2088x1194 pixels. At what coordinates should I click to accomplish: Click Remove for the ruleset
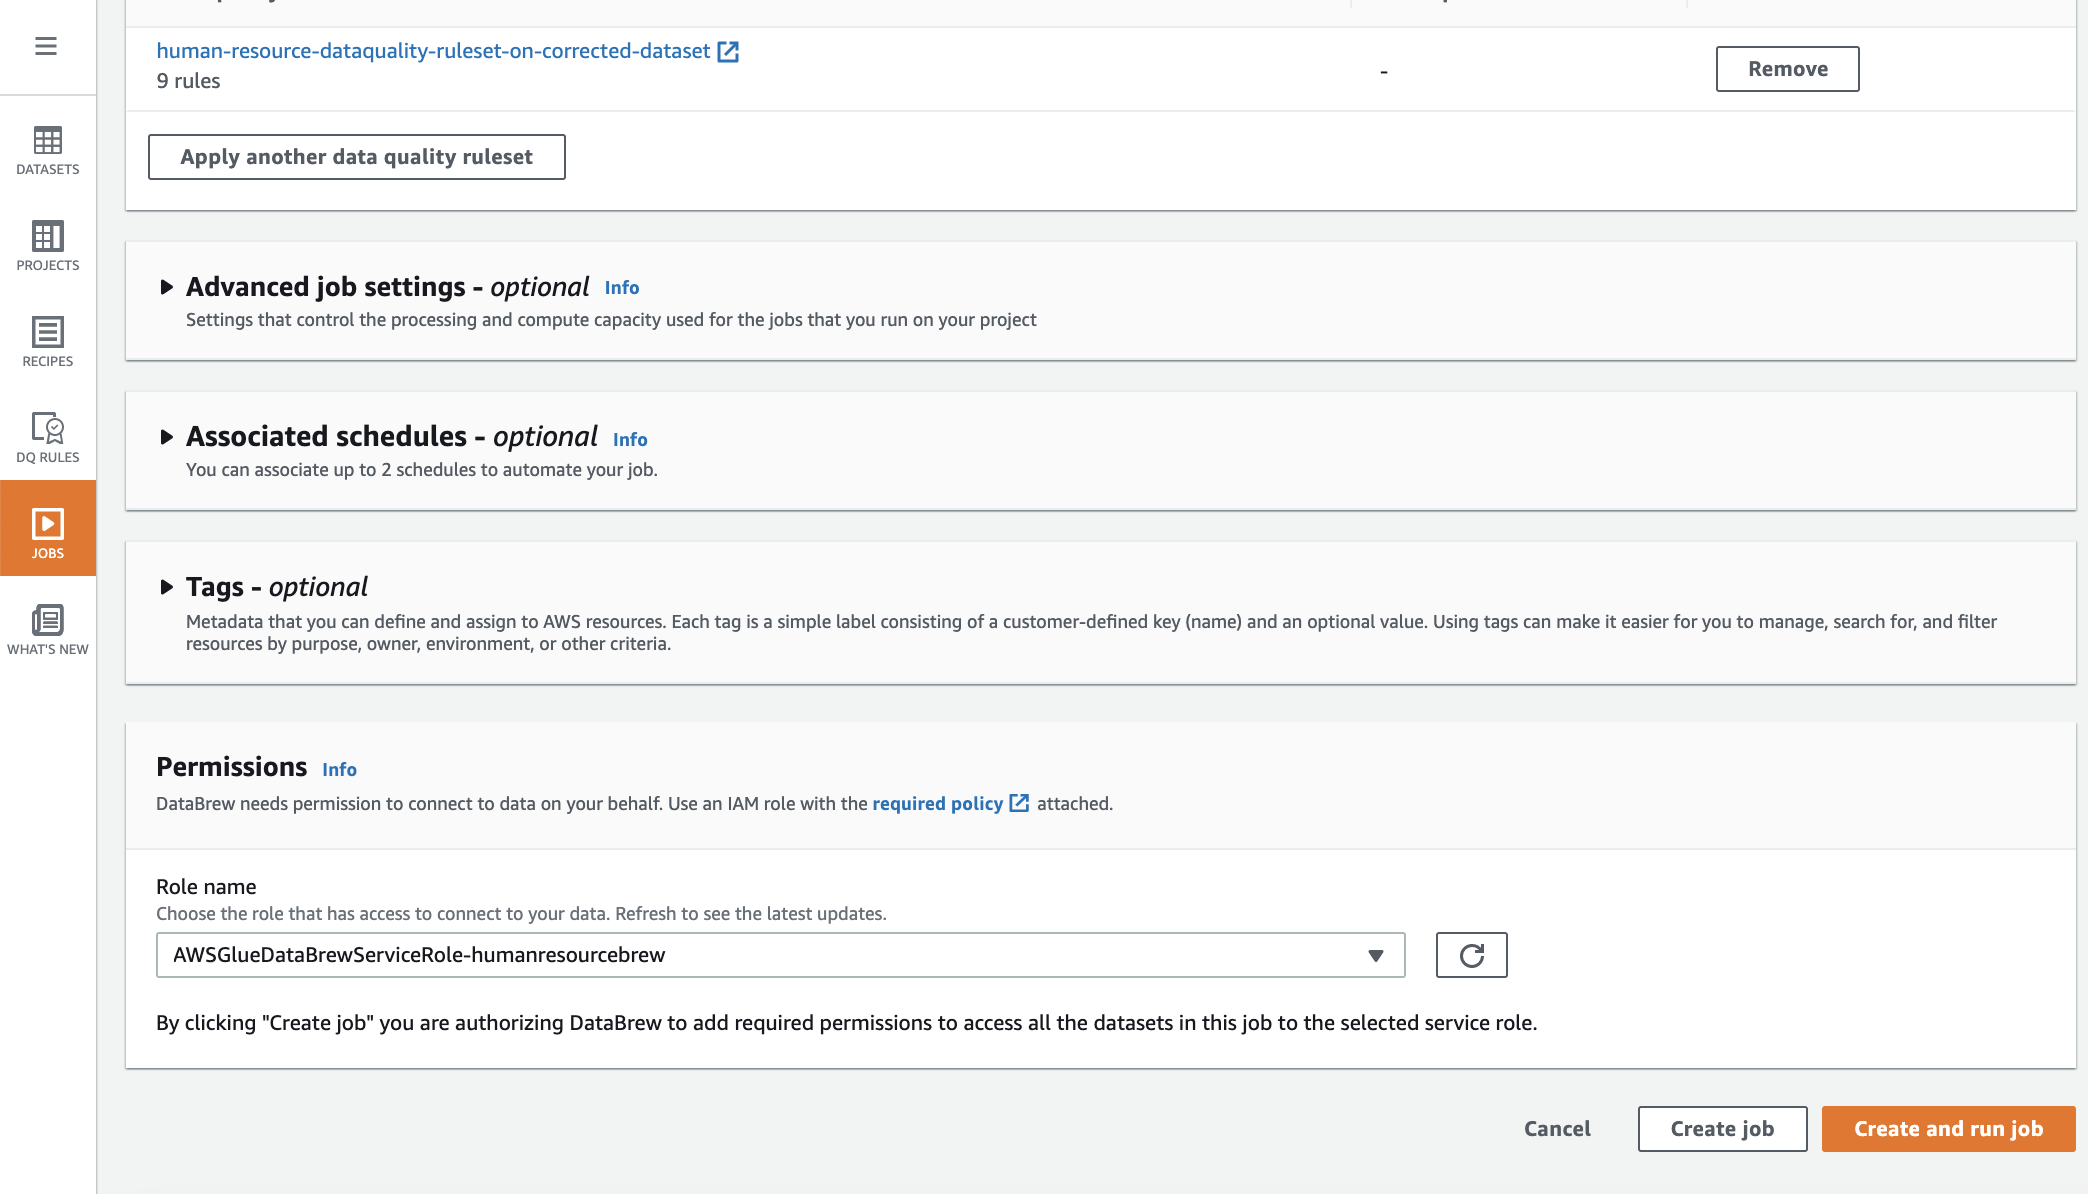point(1787,69)
